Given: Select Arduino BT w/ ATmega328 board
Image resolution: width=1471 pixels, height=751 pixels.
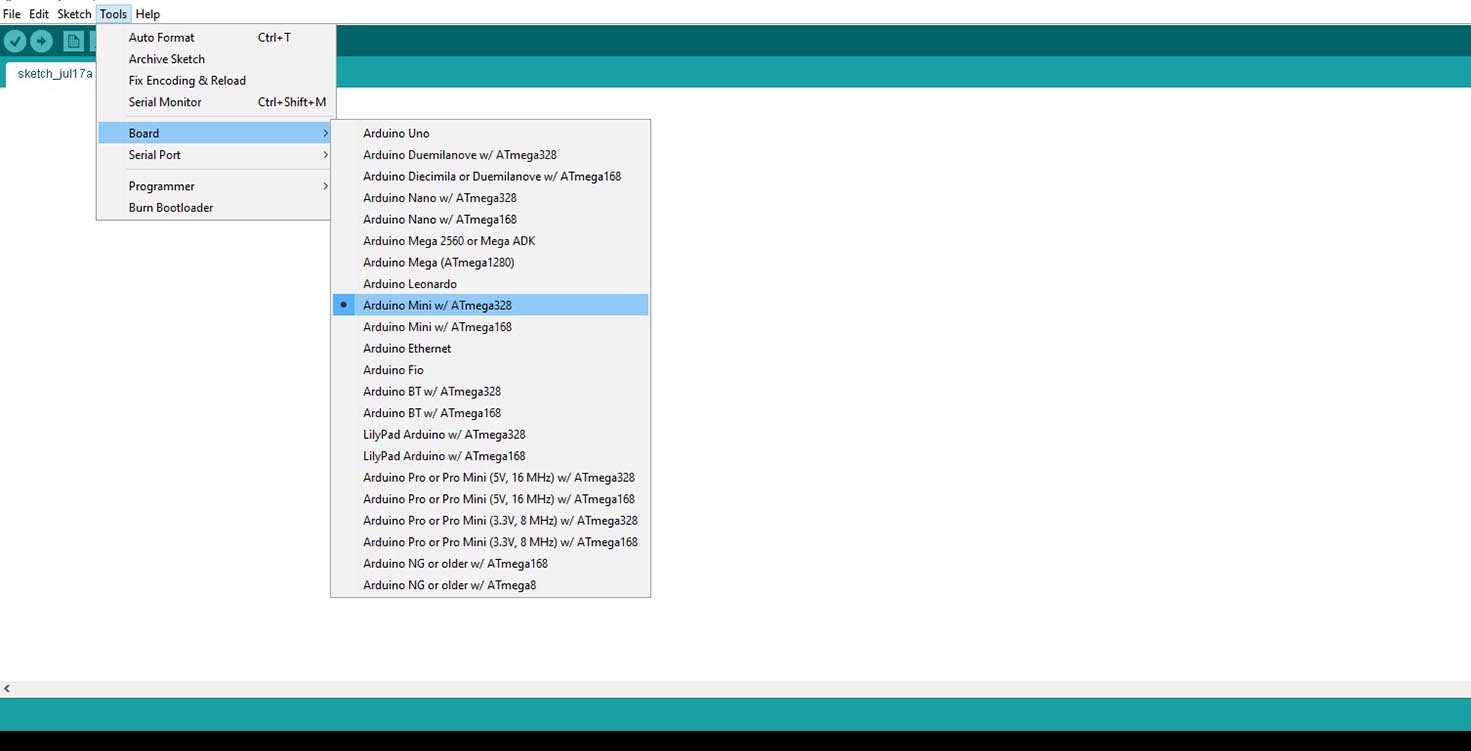Looking at the screenshot, I should 490,391.
